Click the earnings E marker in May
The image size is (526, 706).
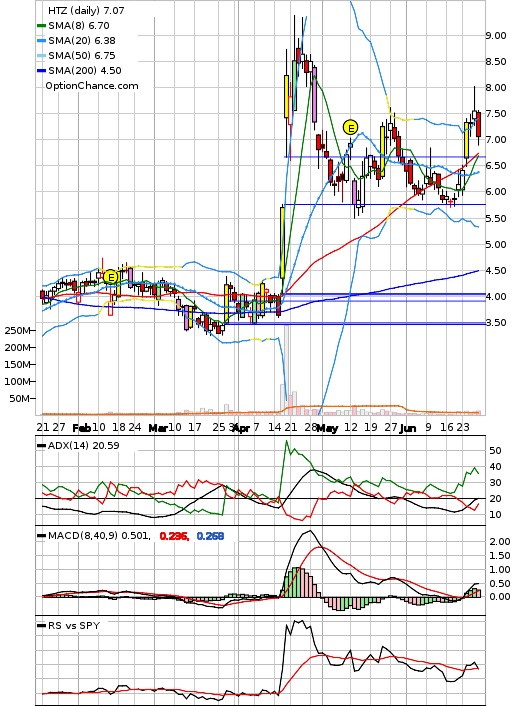pyautogui.click(x=350, y=127)
